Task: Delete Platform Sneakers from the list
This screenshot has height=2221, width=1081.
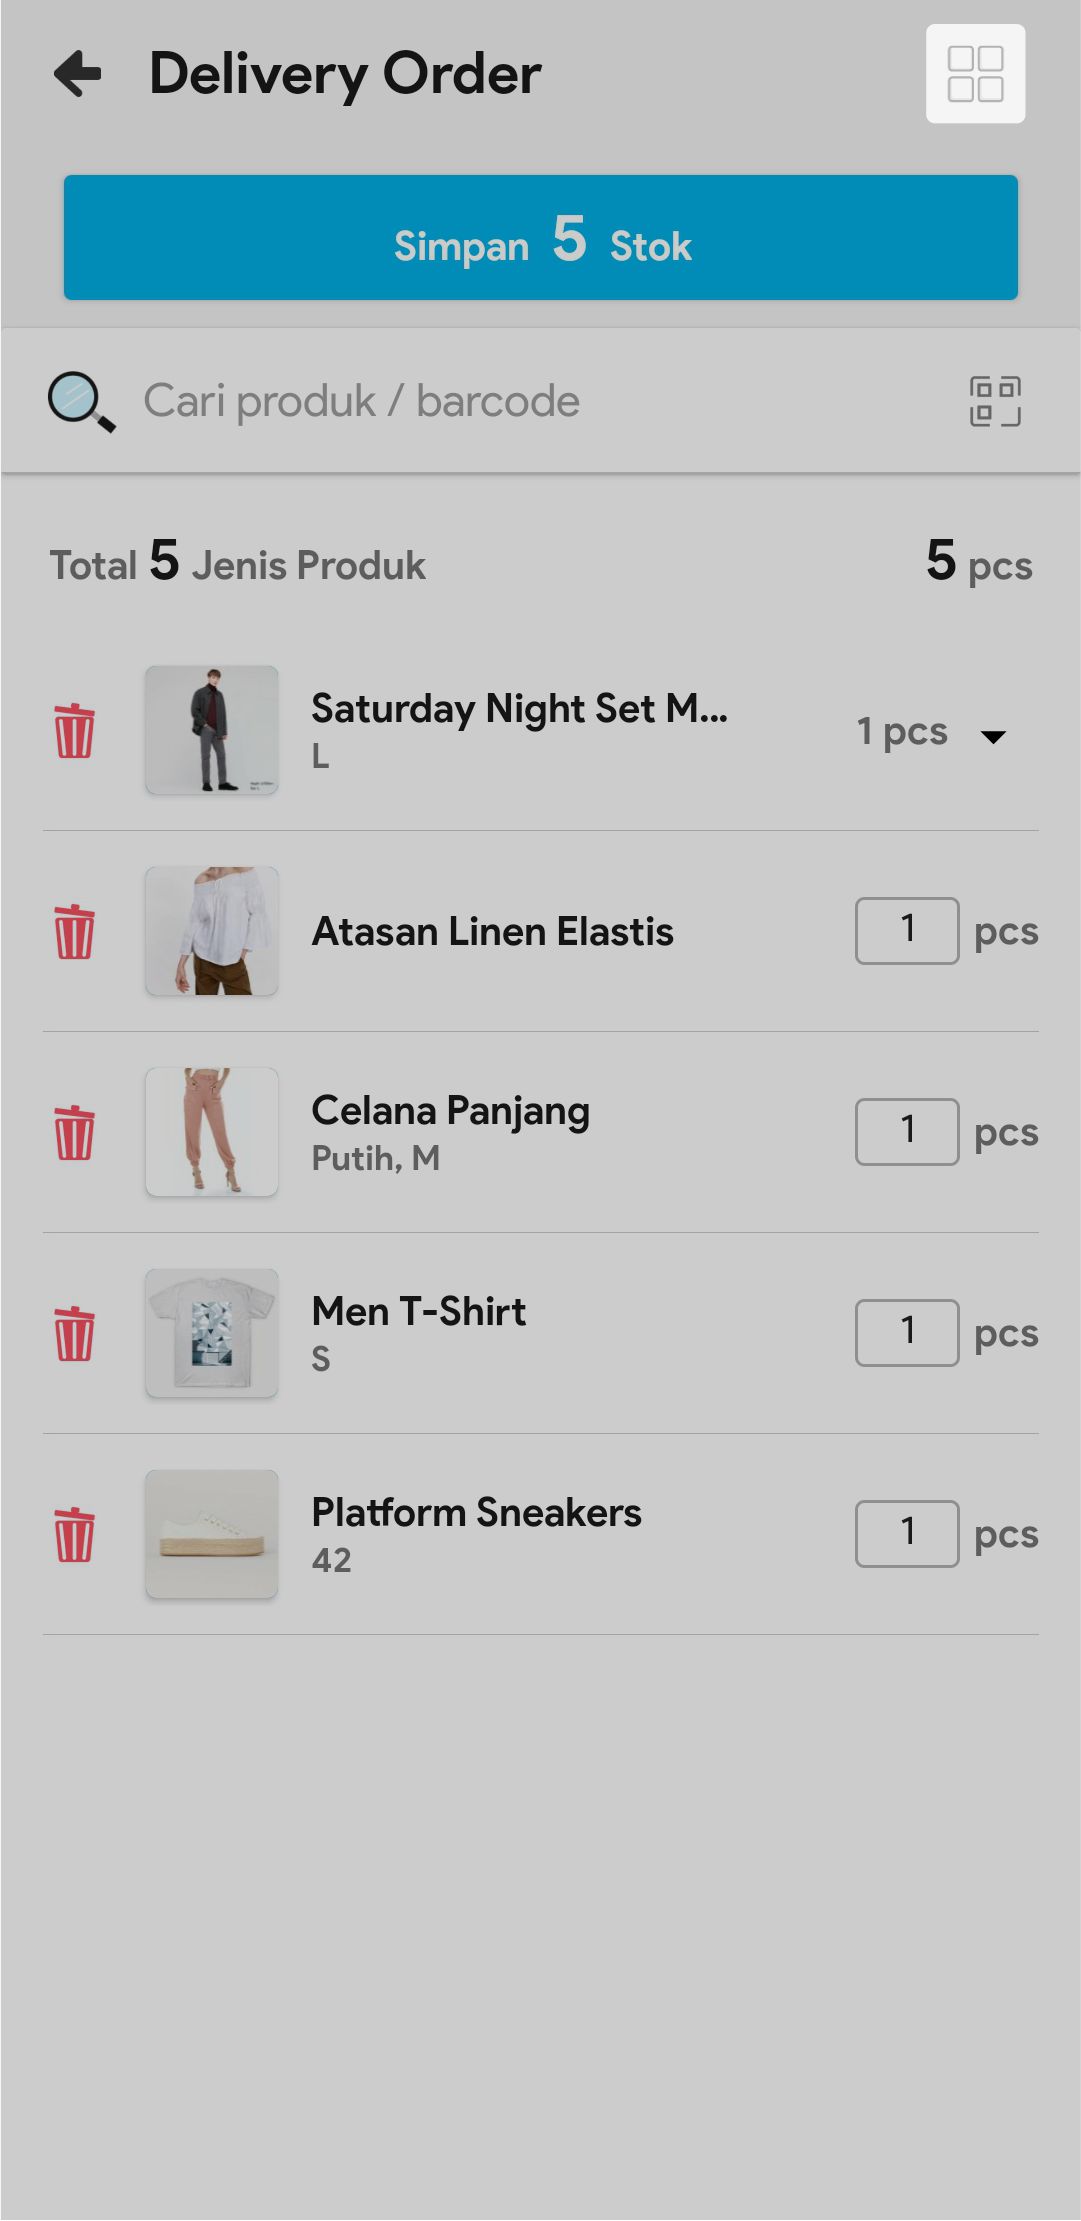Action: [x=74, y=1535]
